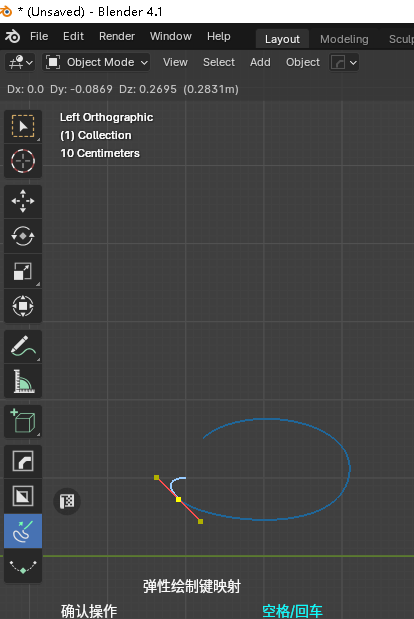Open the Object Mode dropdown
The width and height of the screenshot is (414, 619).
point(96,62)
